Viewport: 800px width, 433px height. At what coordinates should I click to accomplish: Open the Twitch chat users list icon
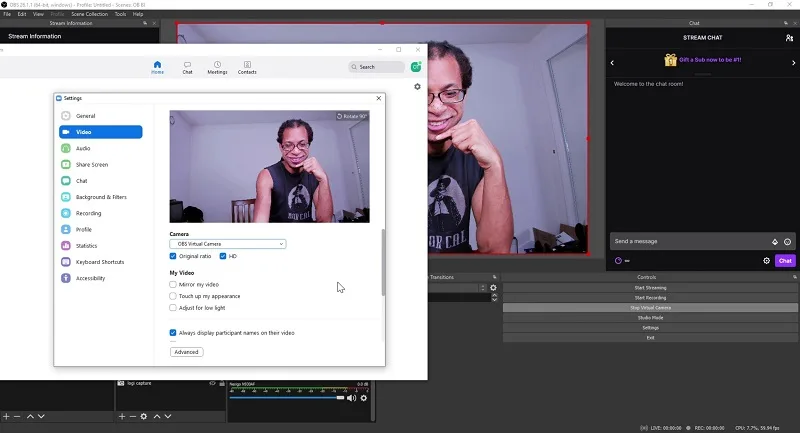click(789, 38)
